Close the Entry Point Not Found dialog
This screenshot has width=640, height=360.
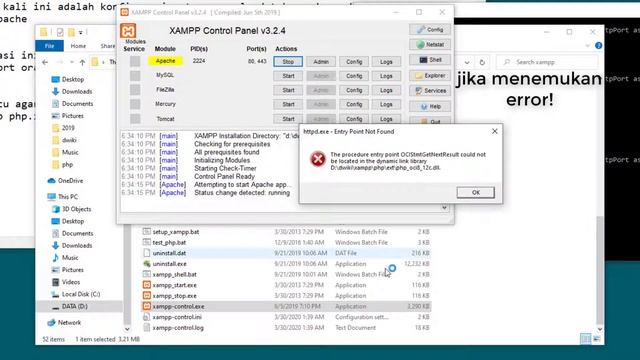coord(495,131)
